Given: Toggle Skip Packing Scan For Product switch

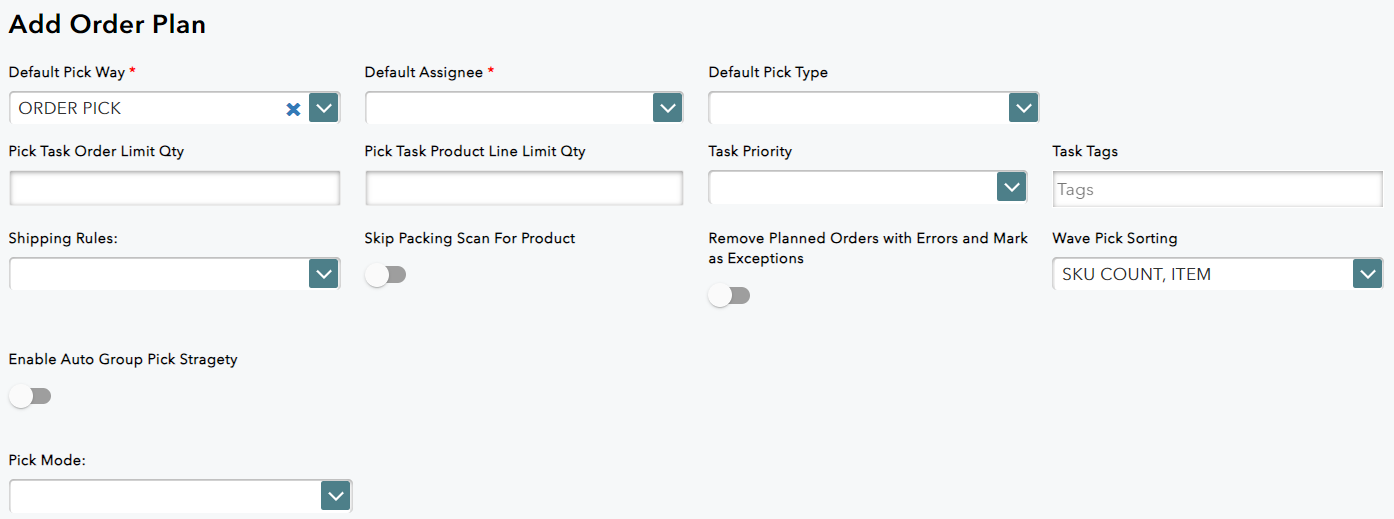Looking at the screenshot, I should point(386,275).
